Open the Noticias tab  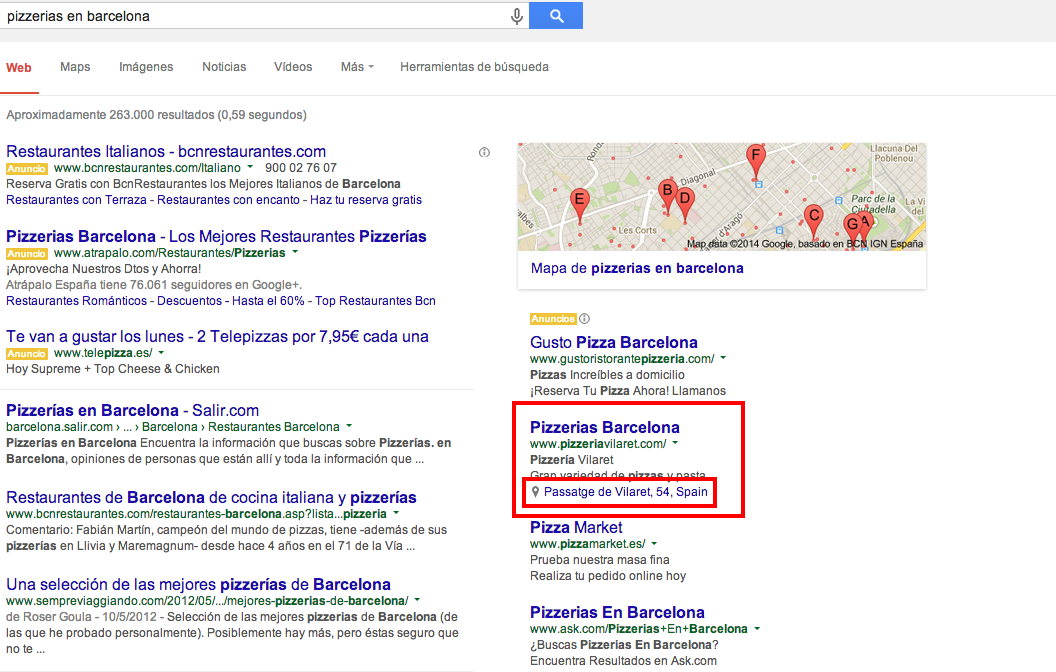point(224,67)
